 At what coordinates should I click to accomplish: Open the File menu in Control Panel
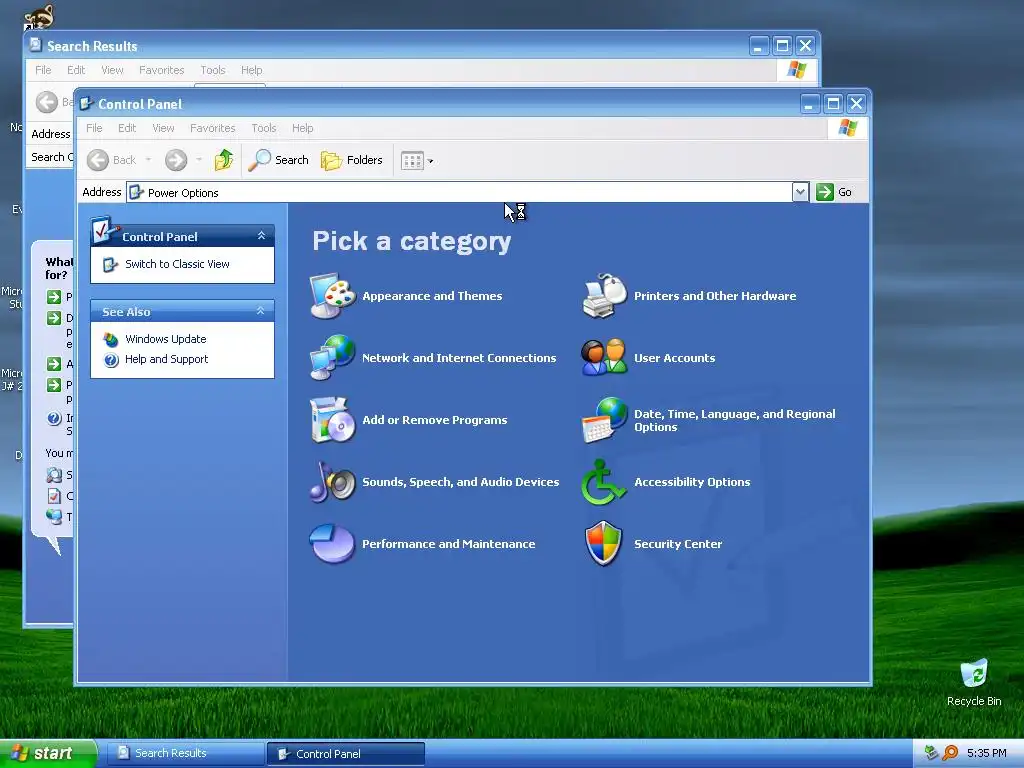pyautogui.click(x=94, y=128)
